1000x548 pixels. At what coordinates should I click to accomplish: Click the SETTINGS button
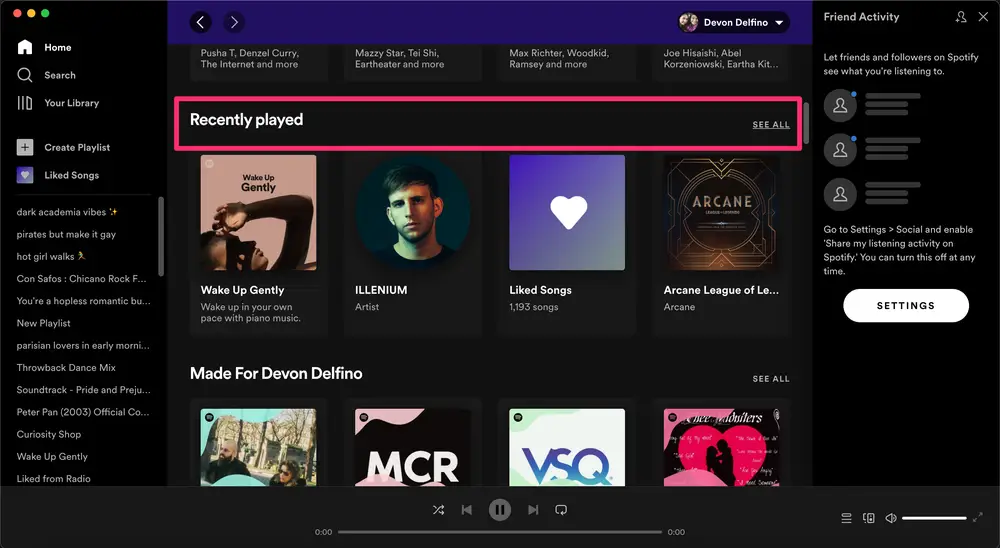pos(906,306)
